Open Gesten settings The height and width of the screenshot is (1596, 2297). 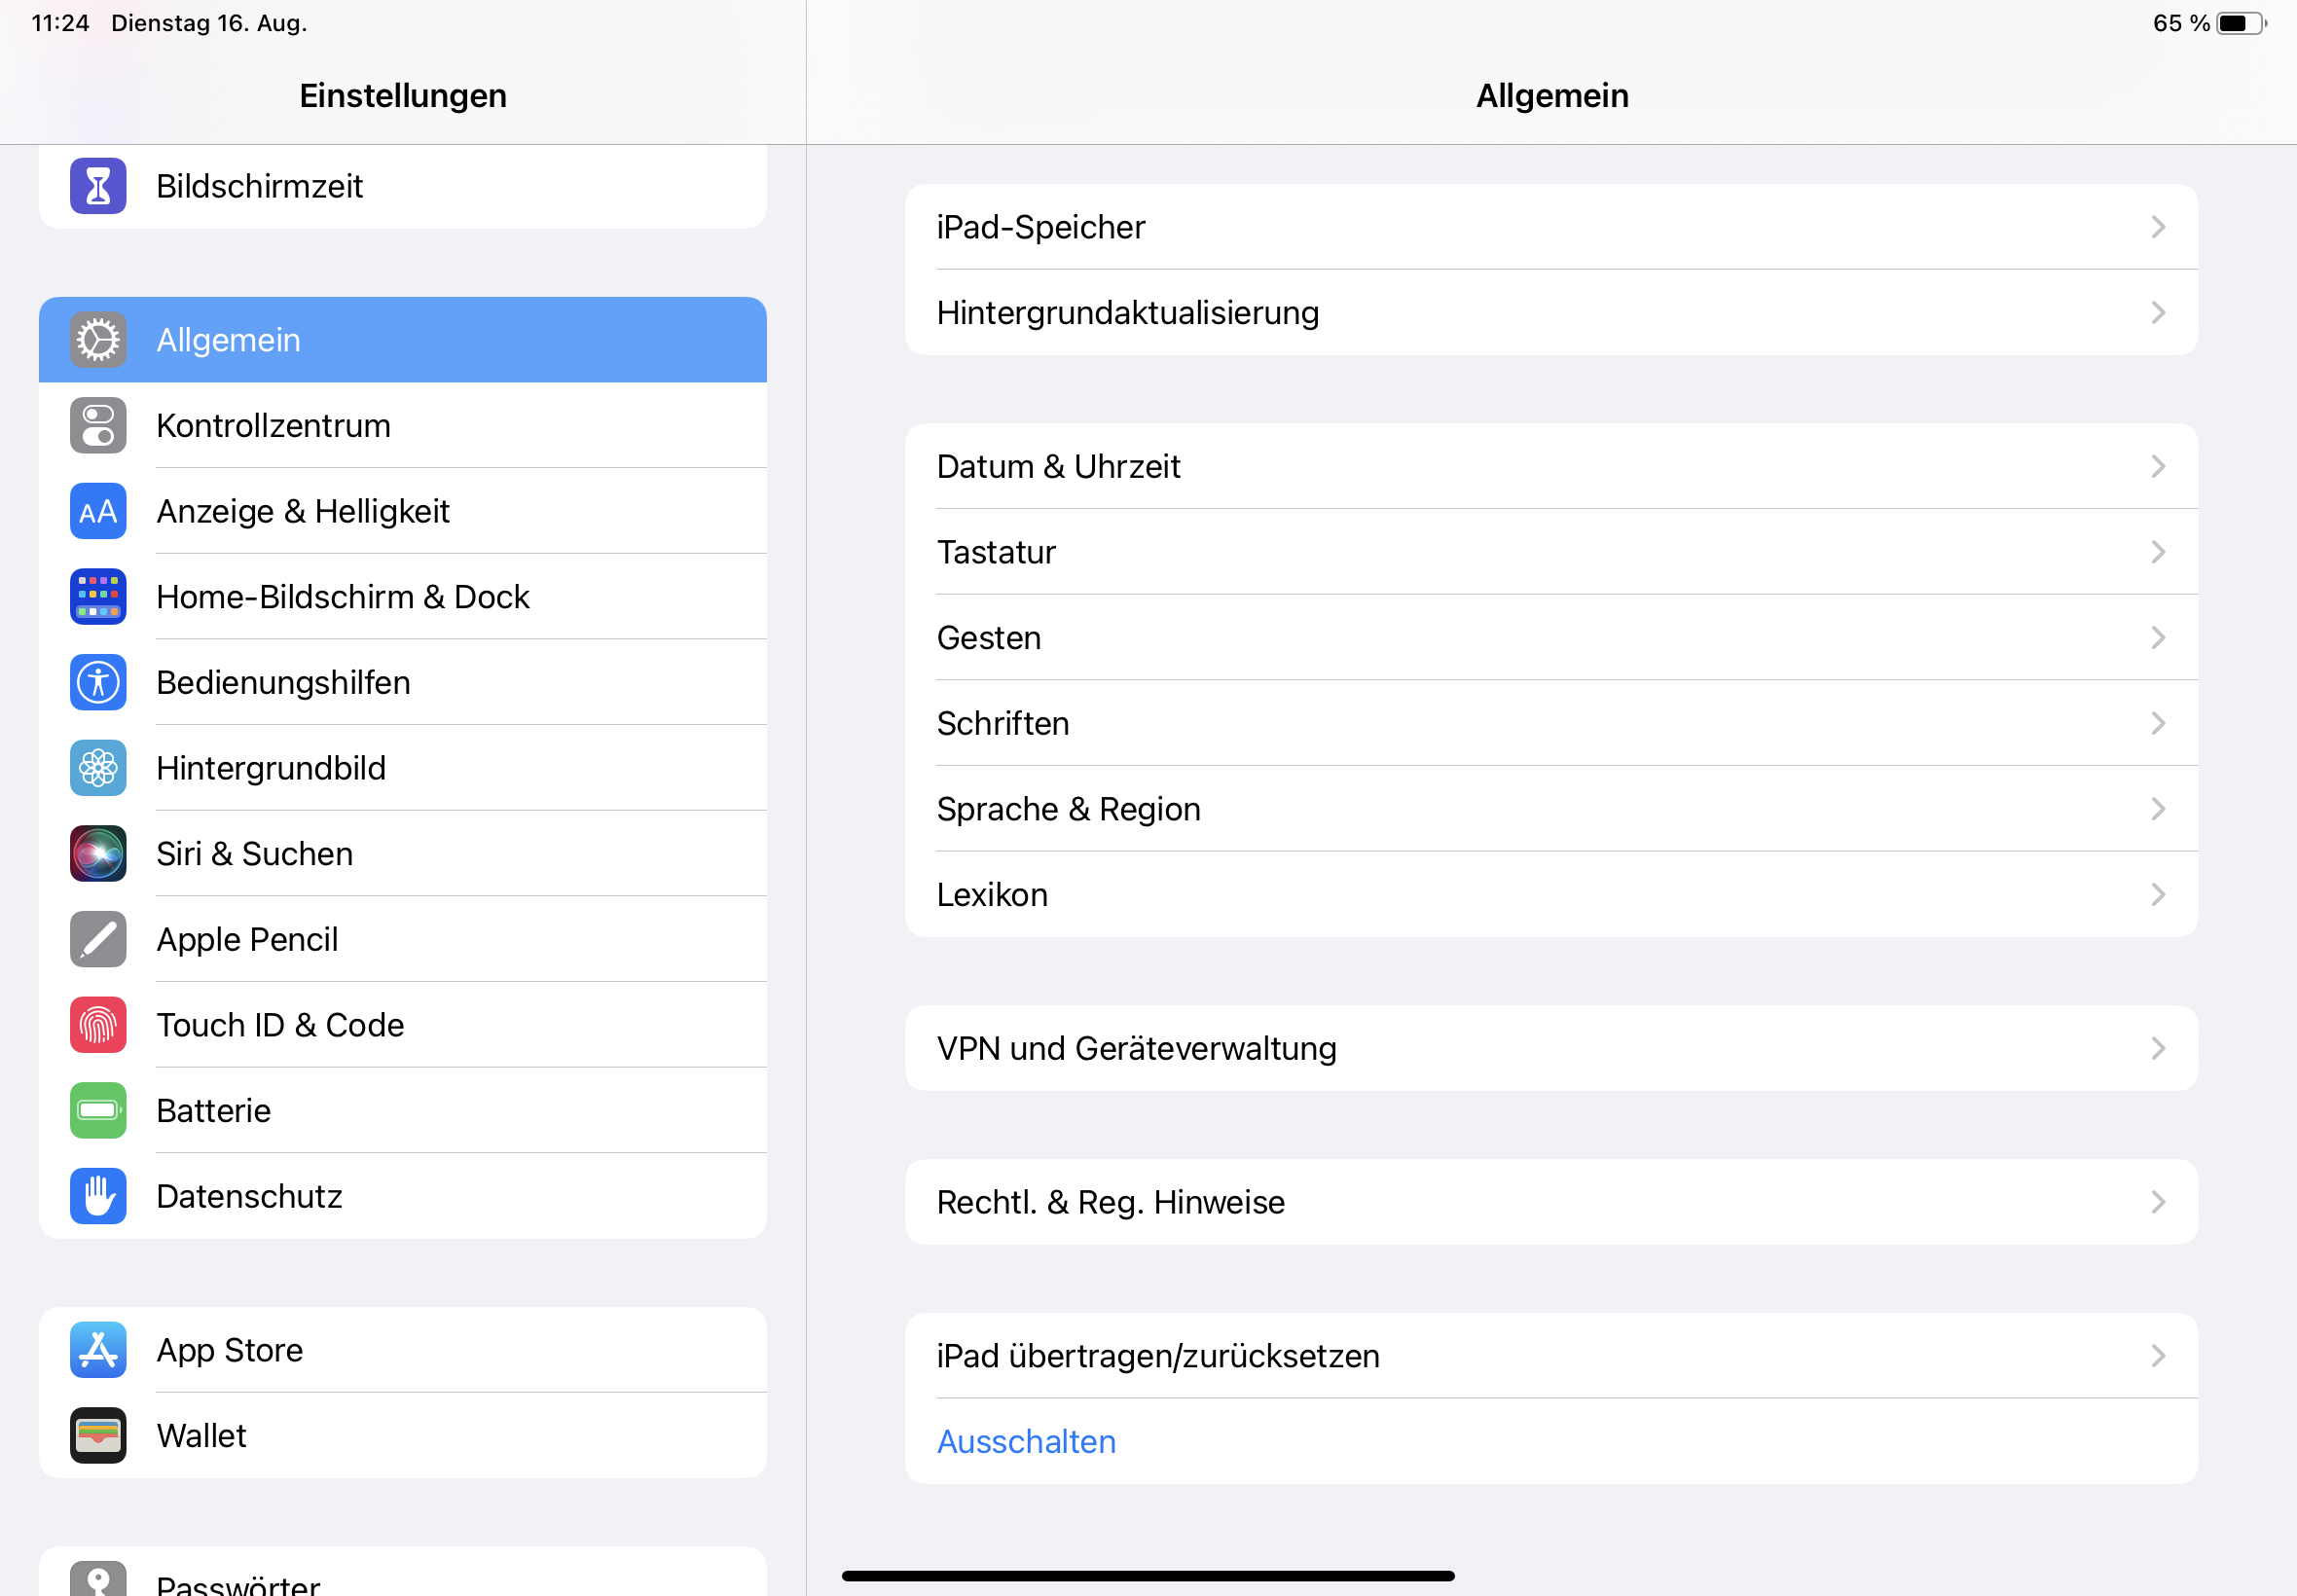pyautogui.click(x=1551, y=638)
